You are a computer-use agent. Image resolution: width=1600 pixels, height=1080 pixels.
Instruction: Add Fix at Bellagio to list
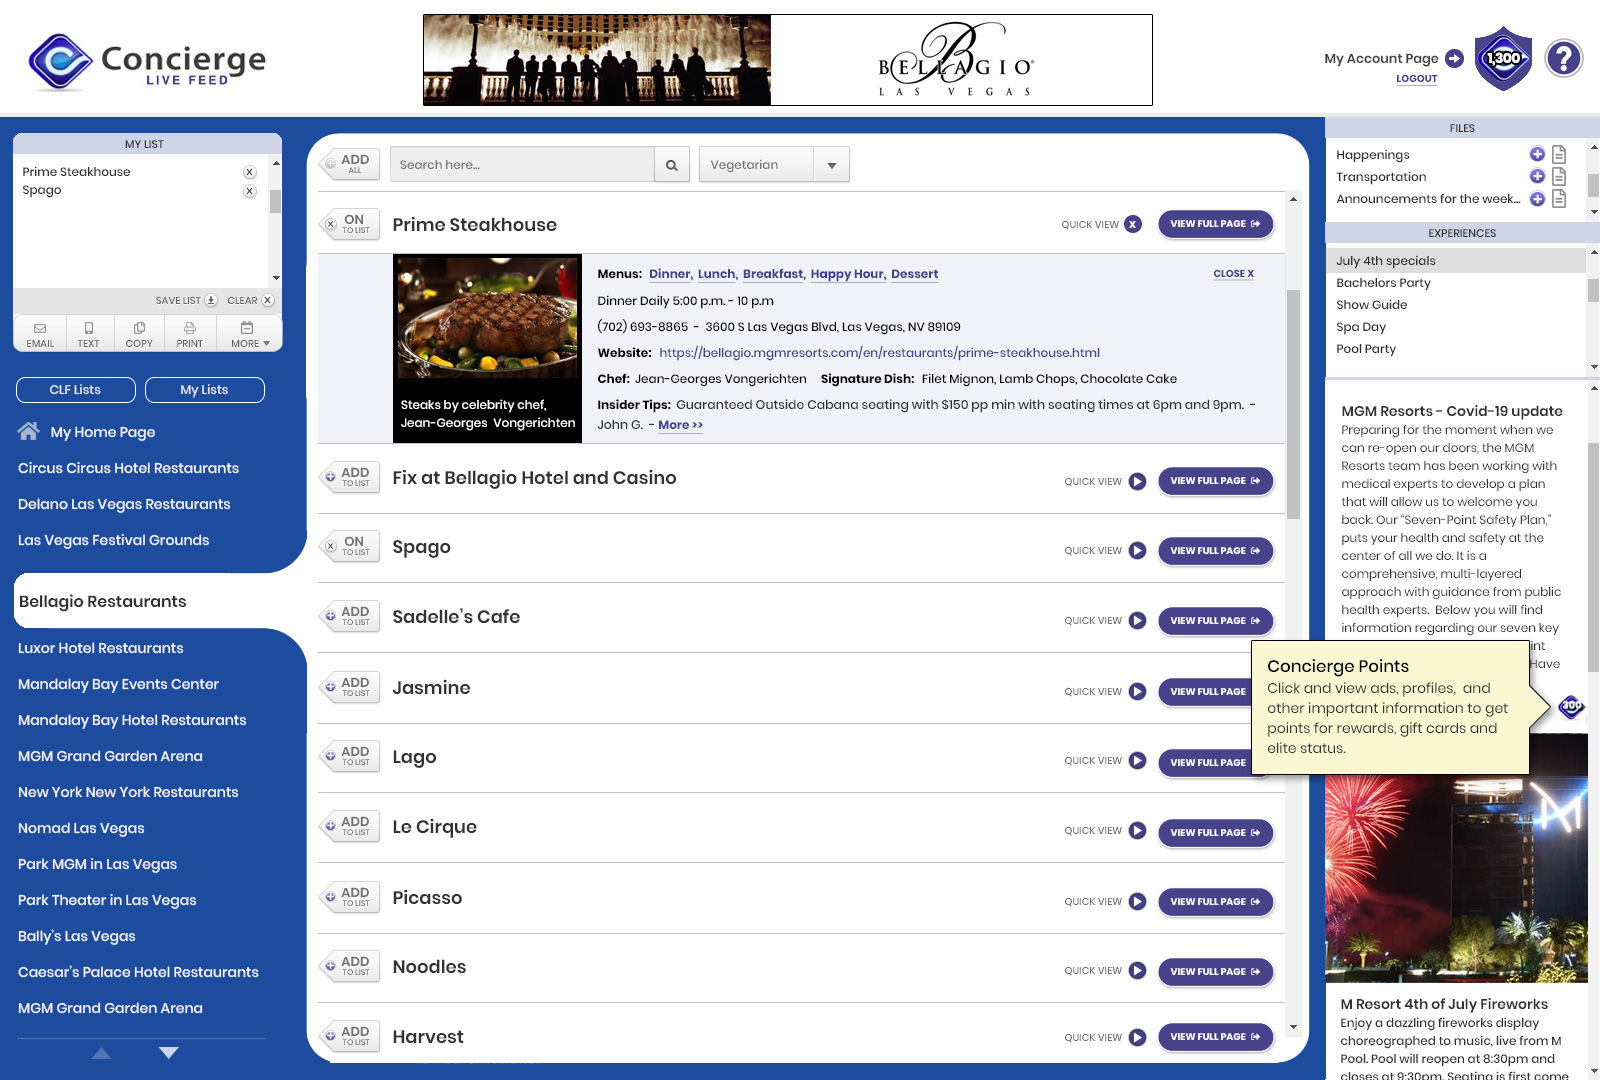pos(349,477)
